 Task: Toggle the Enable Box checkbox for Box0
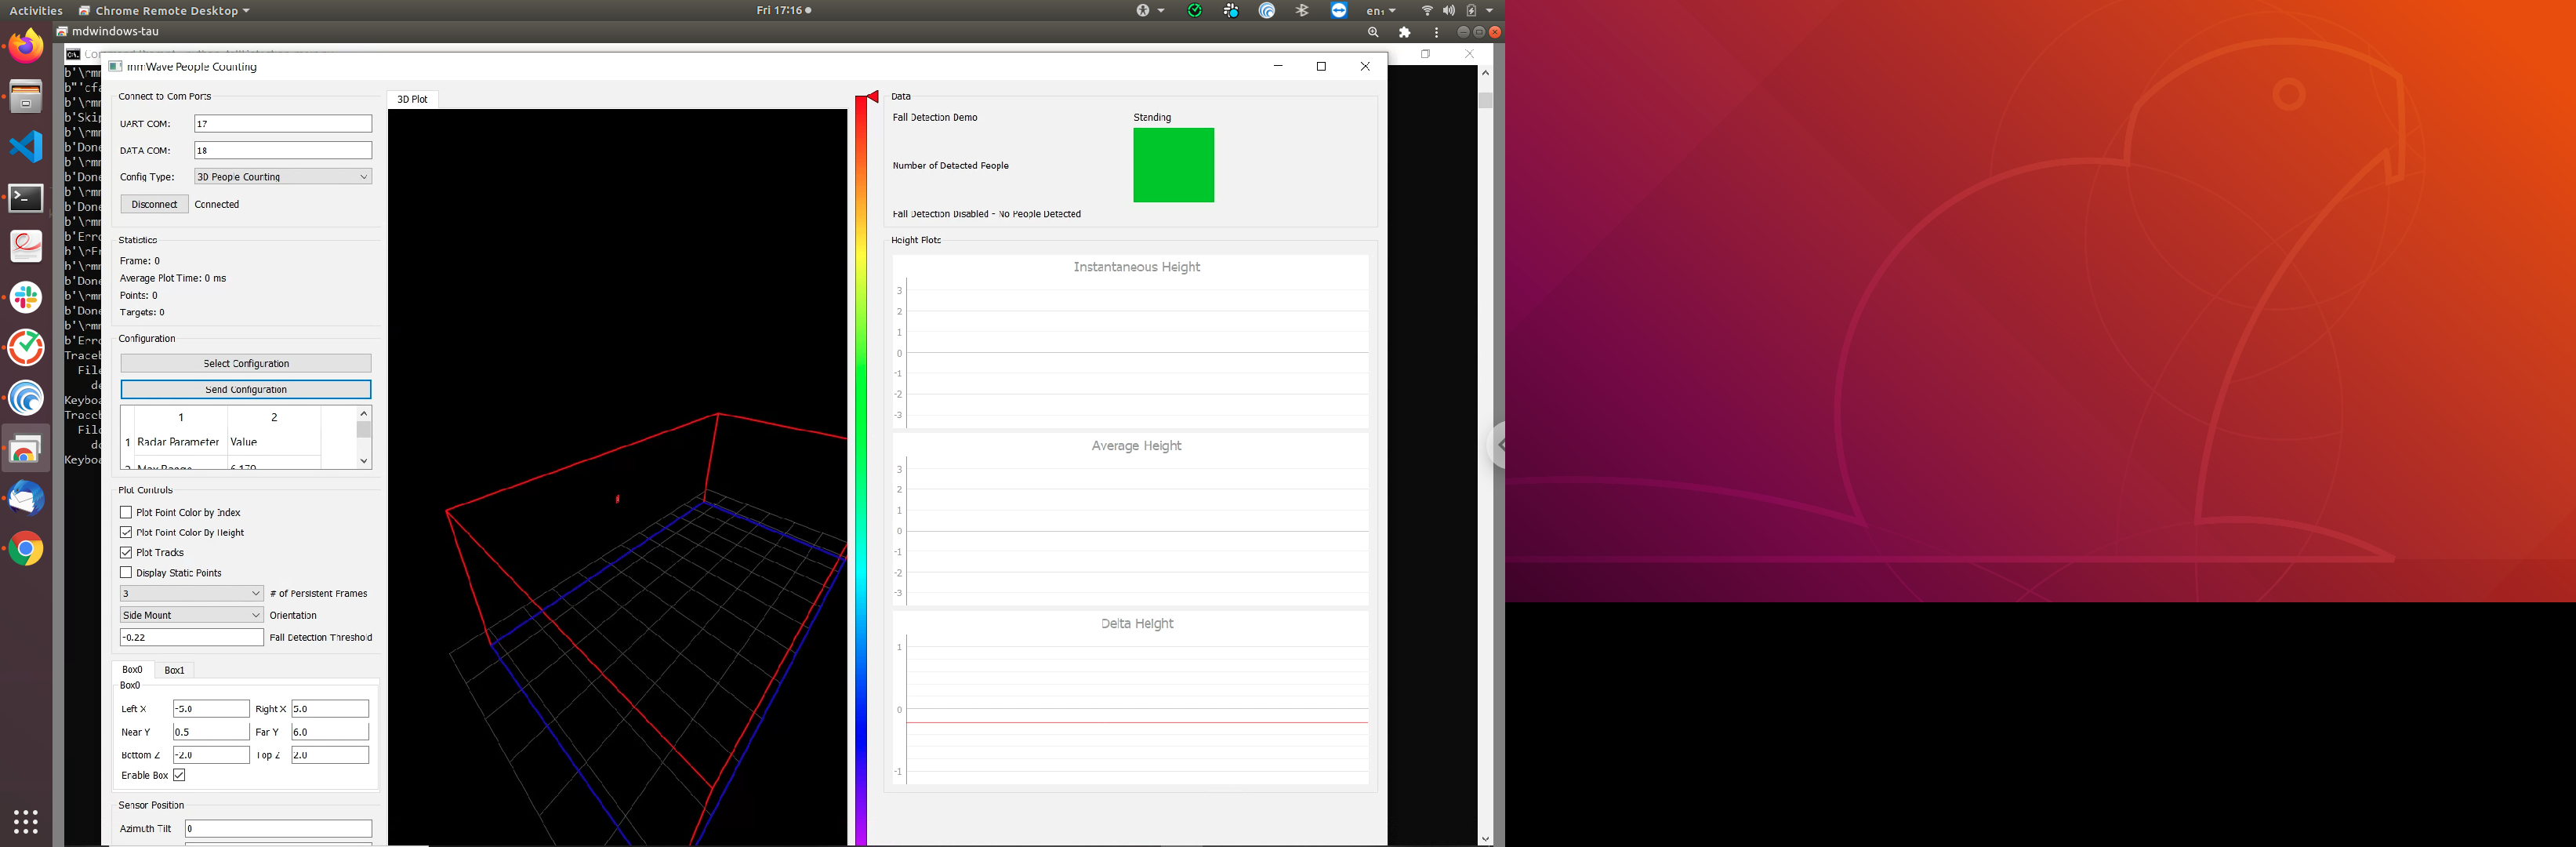pos(179,775)
